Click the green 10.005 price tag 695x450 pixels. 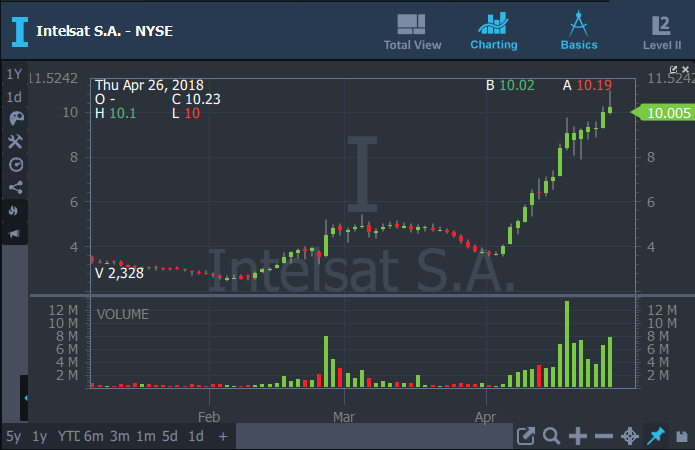(664, 113)
